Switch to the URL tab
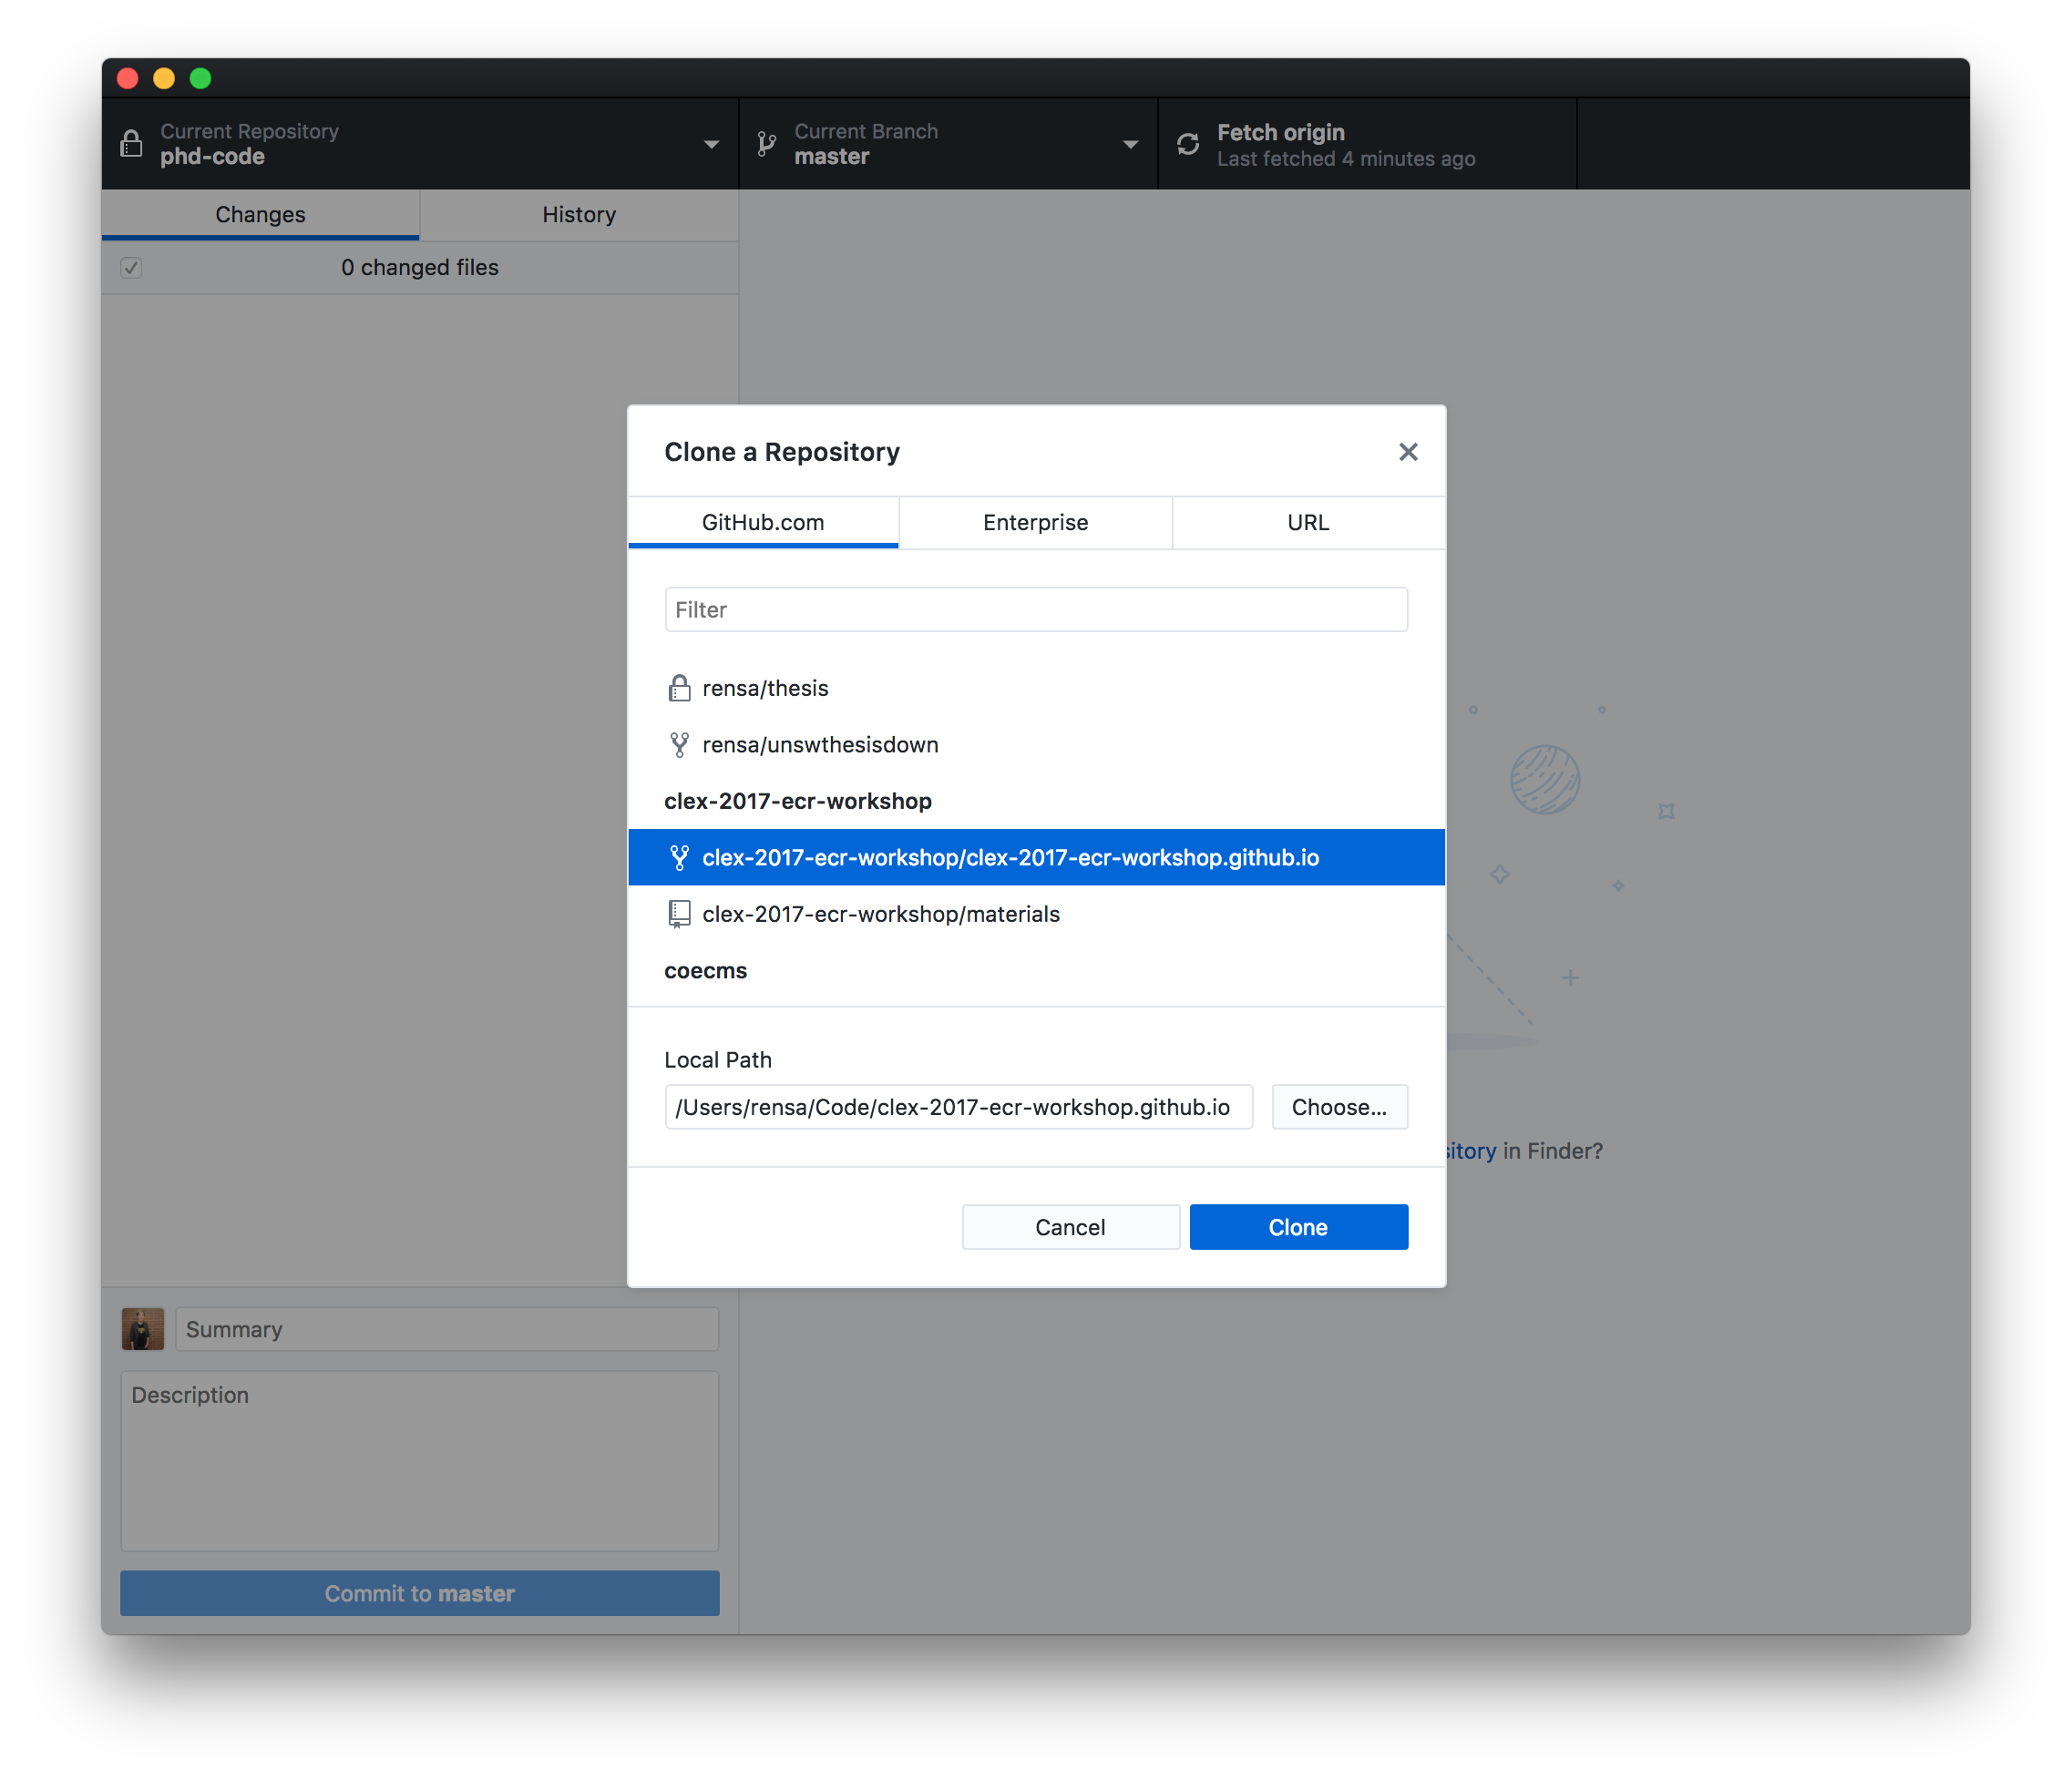Screen dimensions: 2072x1780 [x=1307, y=522]
